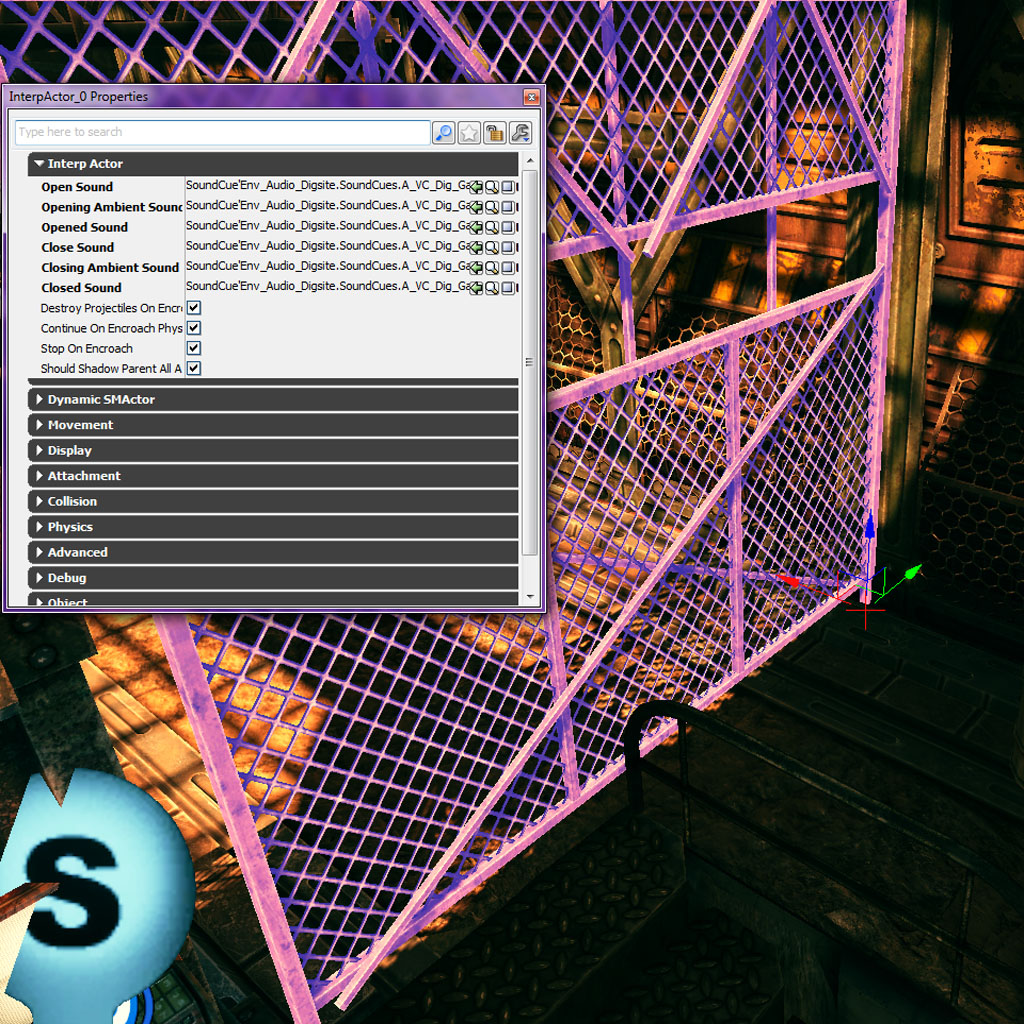Image resolution: width=1024 pixels, height=1024 pixels.
Task: Expand the Attachment category
Action: click(x=39, y=475)
